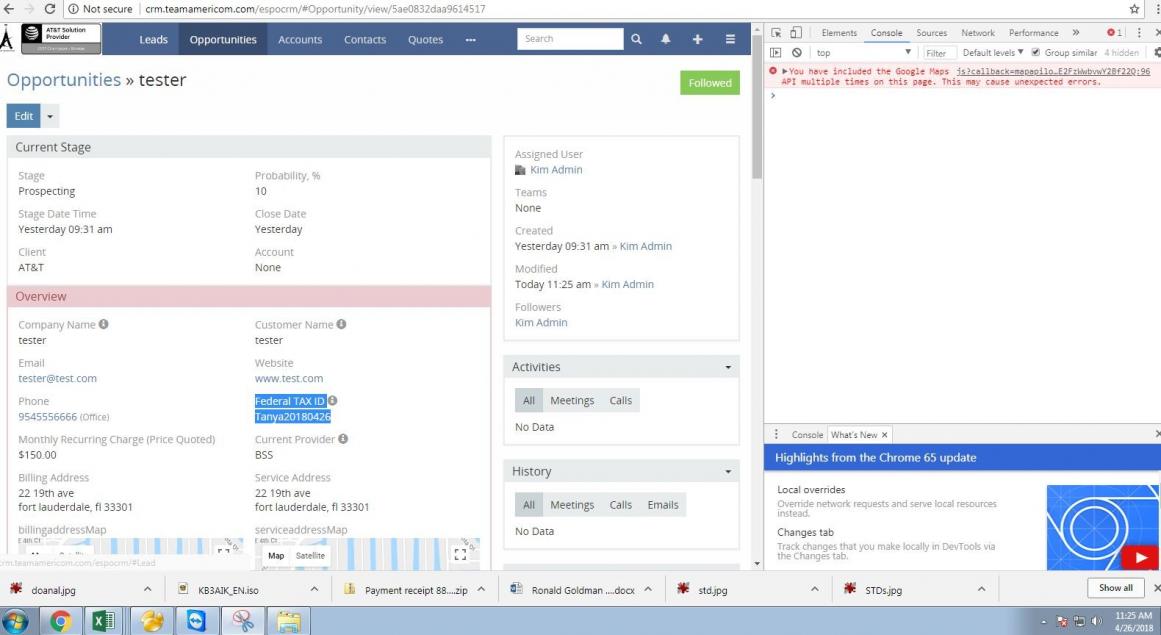Image resolution: width=1161 pixels, height=635 pixels.
Task: Click the console Filter input
Action: [940, 53]
